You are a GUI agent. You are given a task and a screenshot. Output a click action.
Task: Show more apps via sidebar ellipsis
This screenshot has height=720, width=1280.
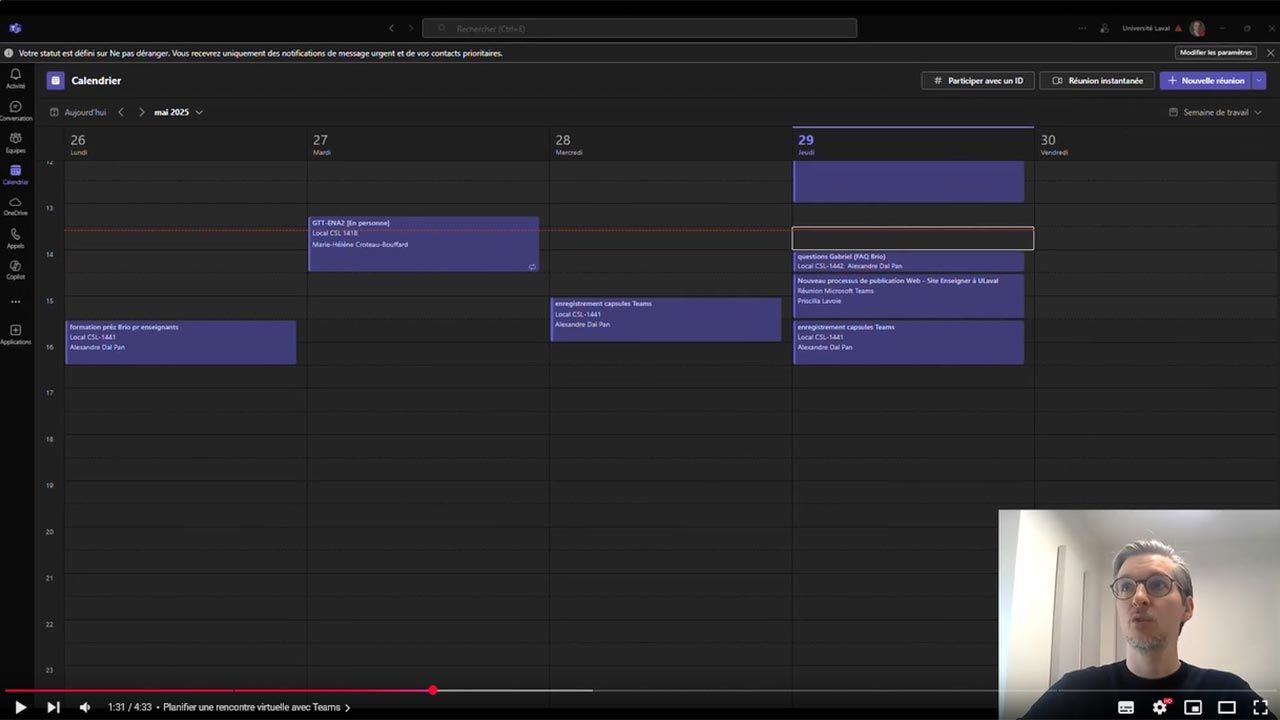coord(15,301)
